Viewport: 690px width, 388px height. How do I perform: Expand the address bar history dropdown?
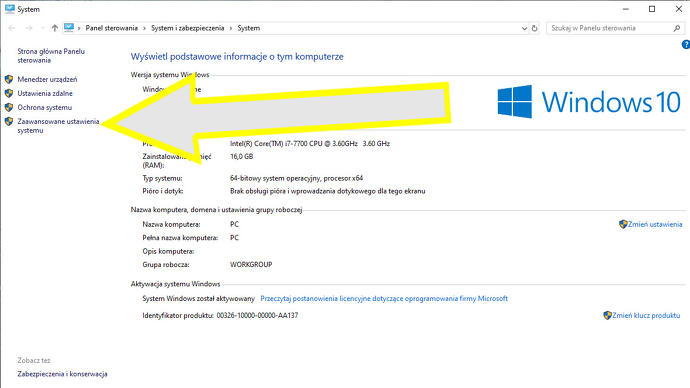coord(524,28)
